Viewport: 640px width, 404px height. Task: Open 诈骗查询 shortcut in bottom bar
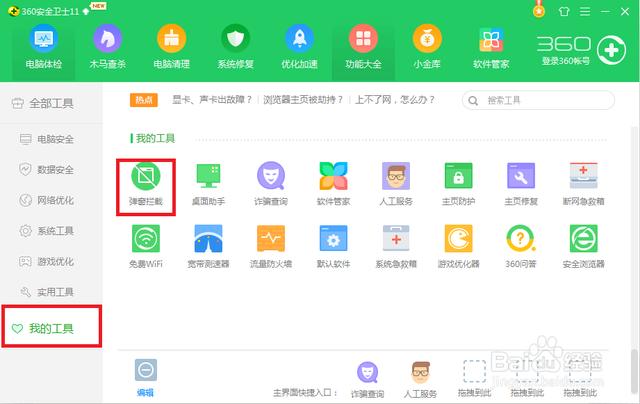(367, 380)
